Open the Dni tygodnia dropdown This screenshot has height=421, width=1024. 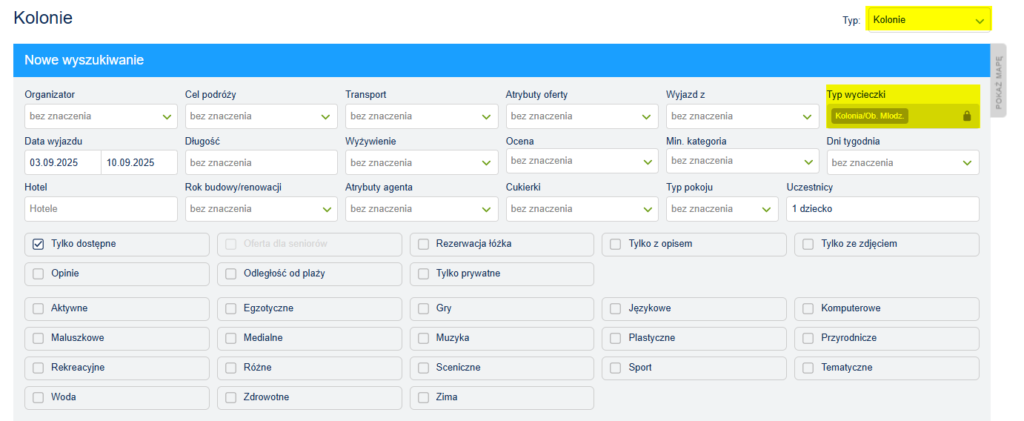(x=902, y=162)
